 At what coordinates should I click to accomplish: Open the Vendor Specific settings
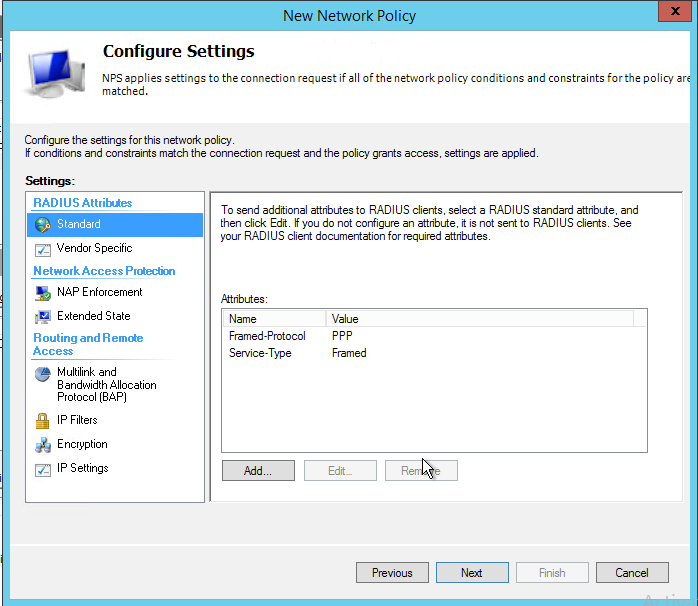94,248
